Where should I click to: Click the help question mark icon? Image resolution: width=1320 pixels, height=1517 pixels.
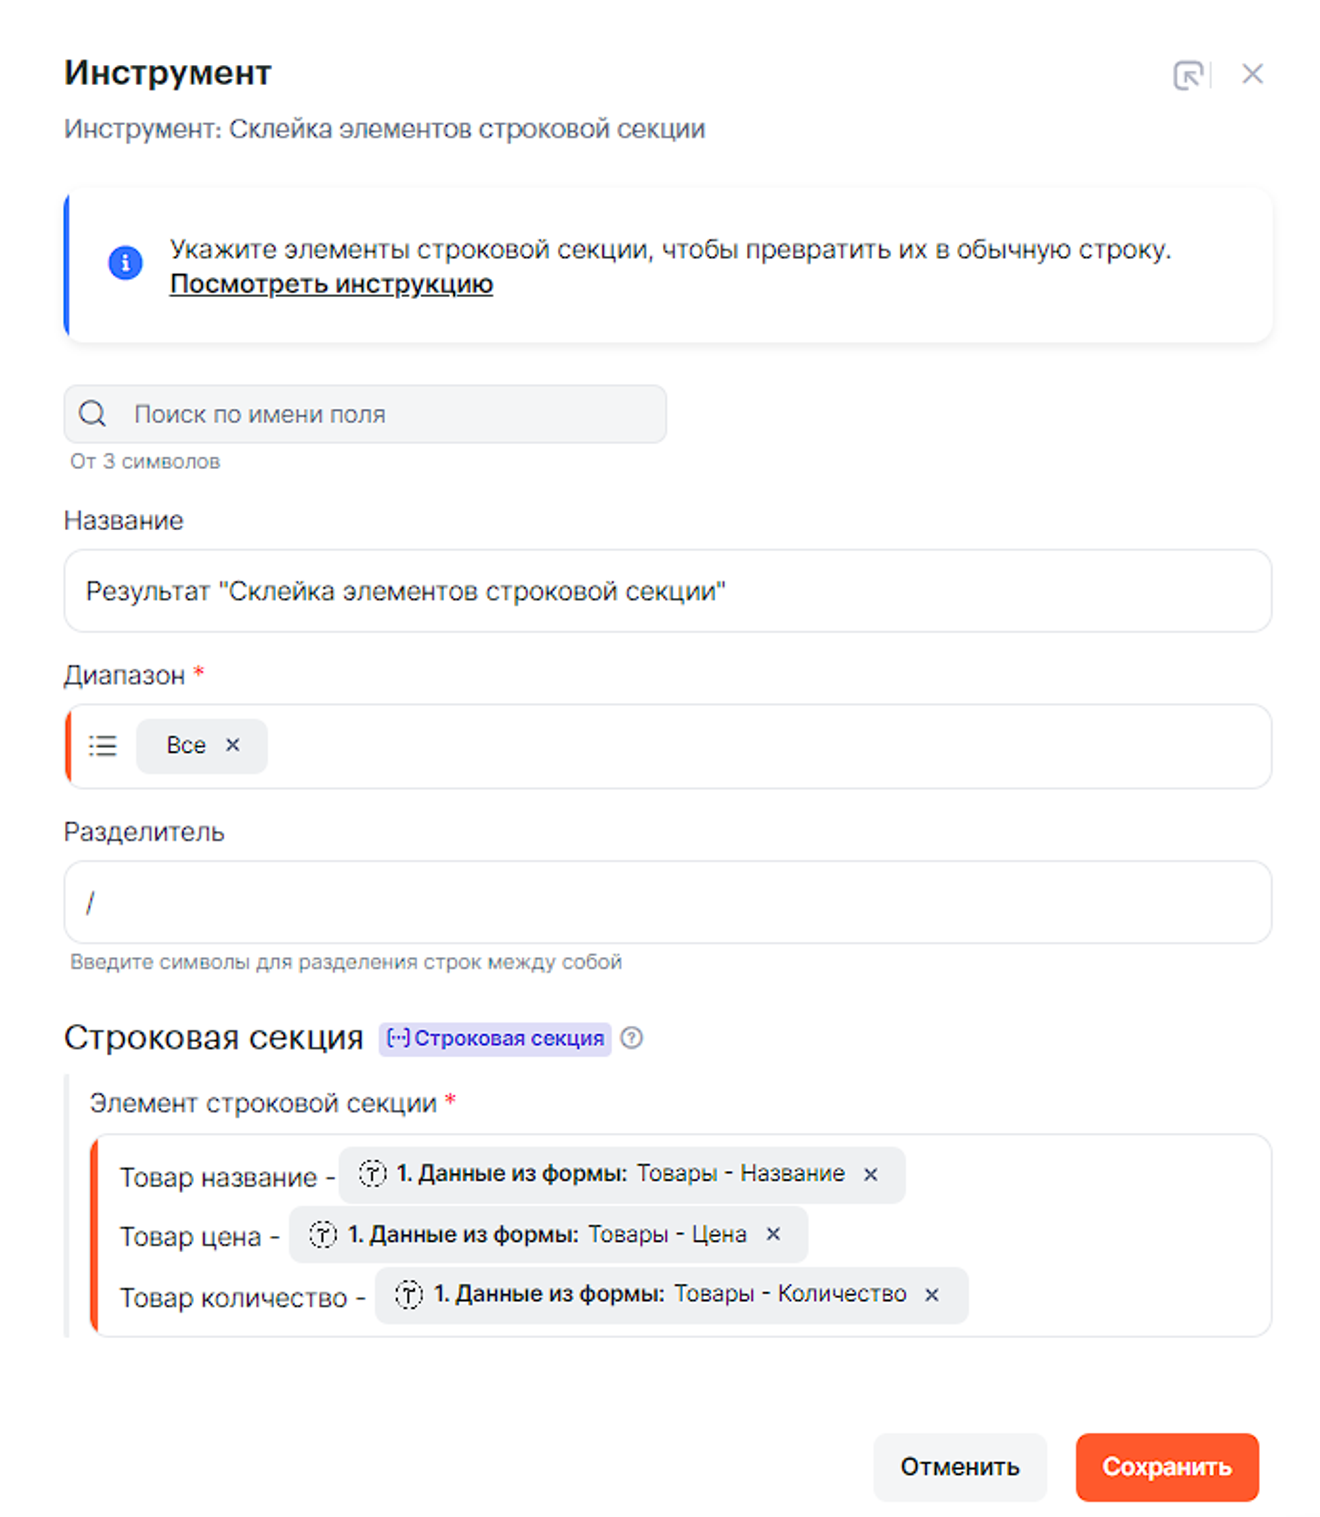632,1038
